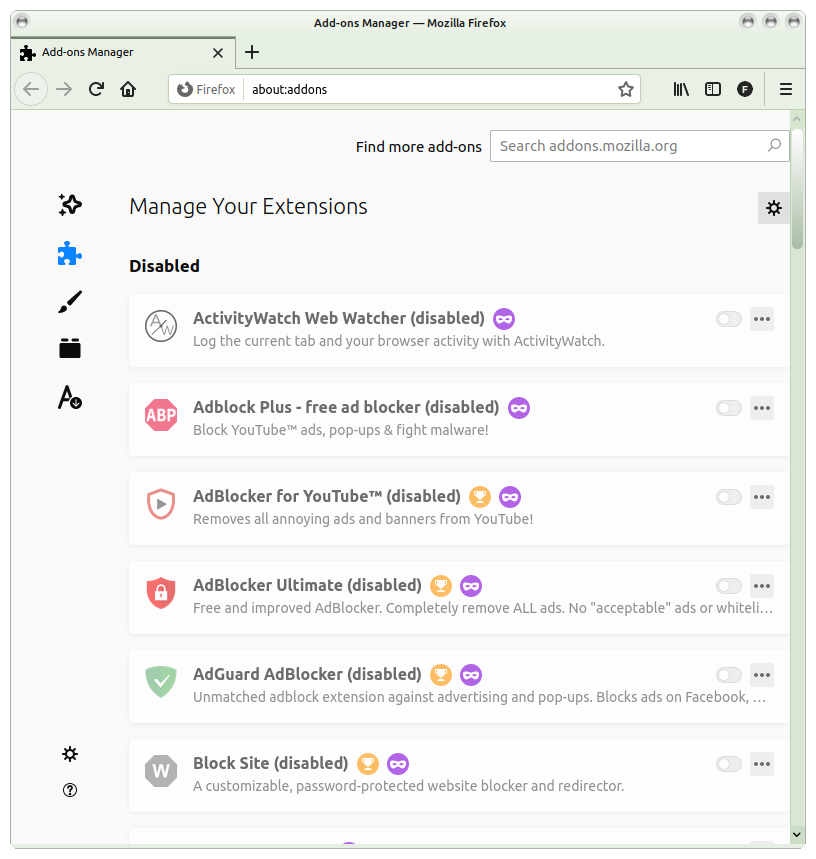This screenshot has height=859, width=816.
Task: Open more options for AdBlocker for YouTube
Action: pos(762,497)
